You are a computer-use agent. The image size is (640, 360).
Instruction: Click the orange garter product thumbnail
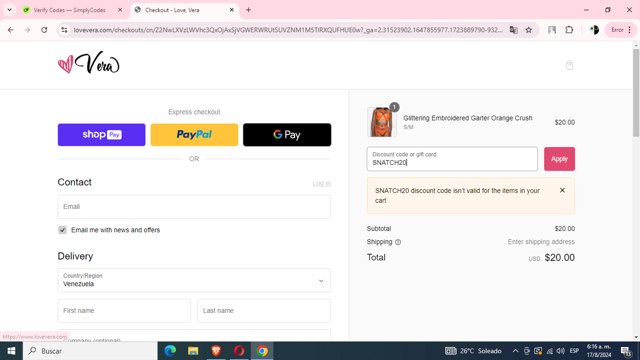(382, 122)
